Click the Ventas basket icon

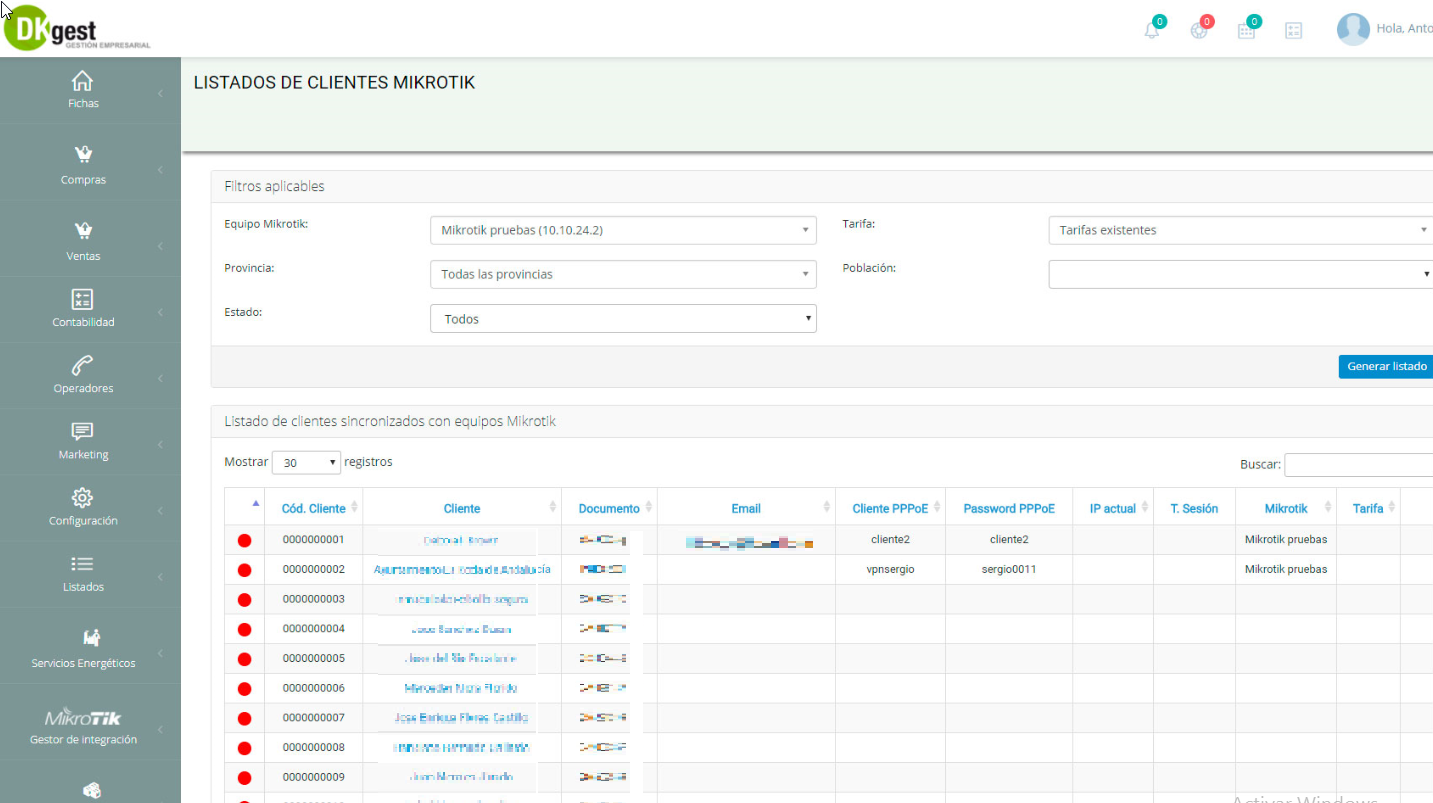83,230
